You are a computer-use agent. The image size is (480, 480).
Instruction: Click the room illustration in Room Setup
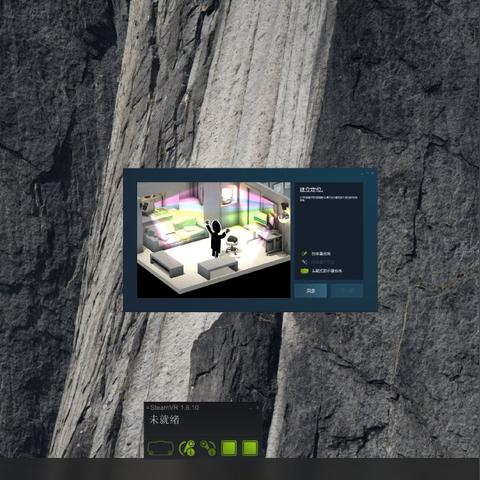214,240
